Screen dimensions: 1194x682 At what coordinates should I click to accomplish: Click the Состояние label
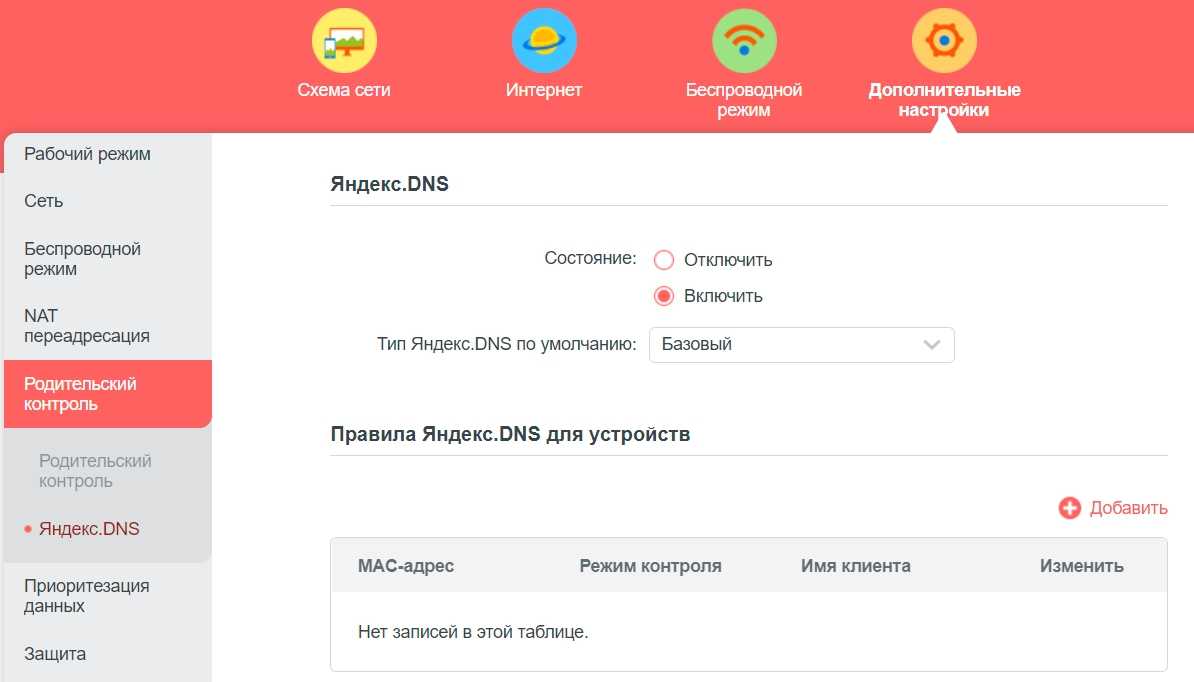pos(590,258)
